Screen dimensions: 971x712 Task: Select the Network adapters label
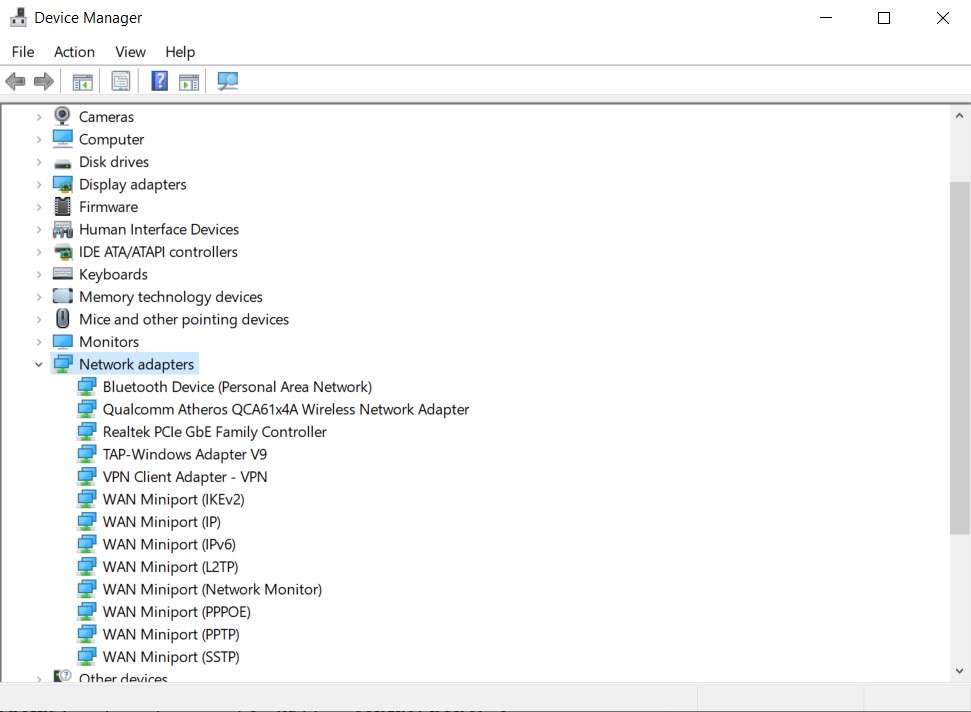click(x=136, y=365)
